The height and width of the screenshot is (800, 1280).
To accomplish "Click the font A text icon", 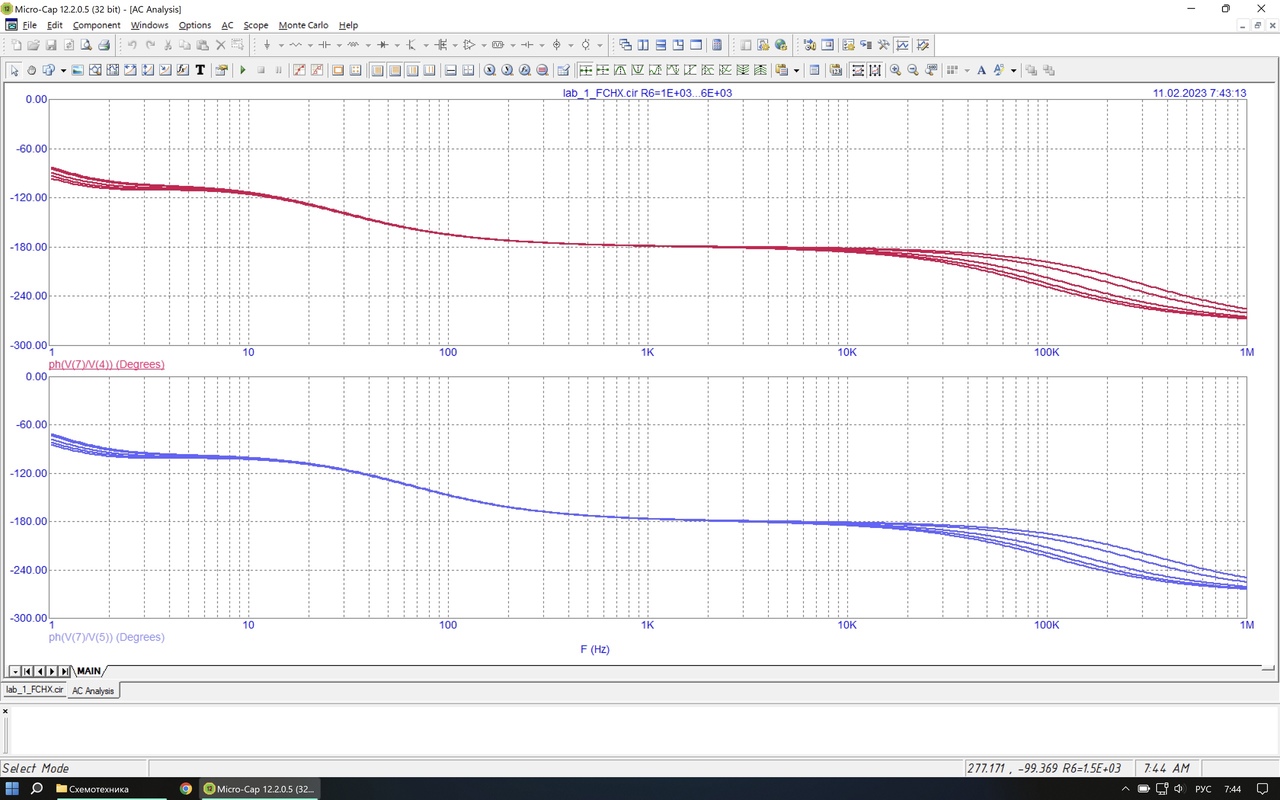I will point(981,70).
